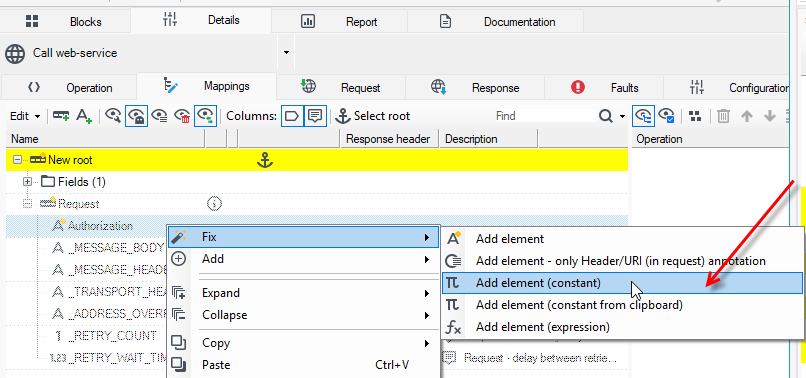Click the add structure icon with green plus

(x=61, y=116)
